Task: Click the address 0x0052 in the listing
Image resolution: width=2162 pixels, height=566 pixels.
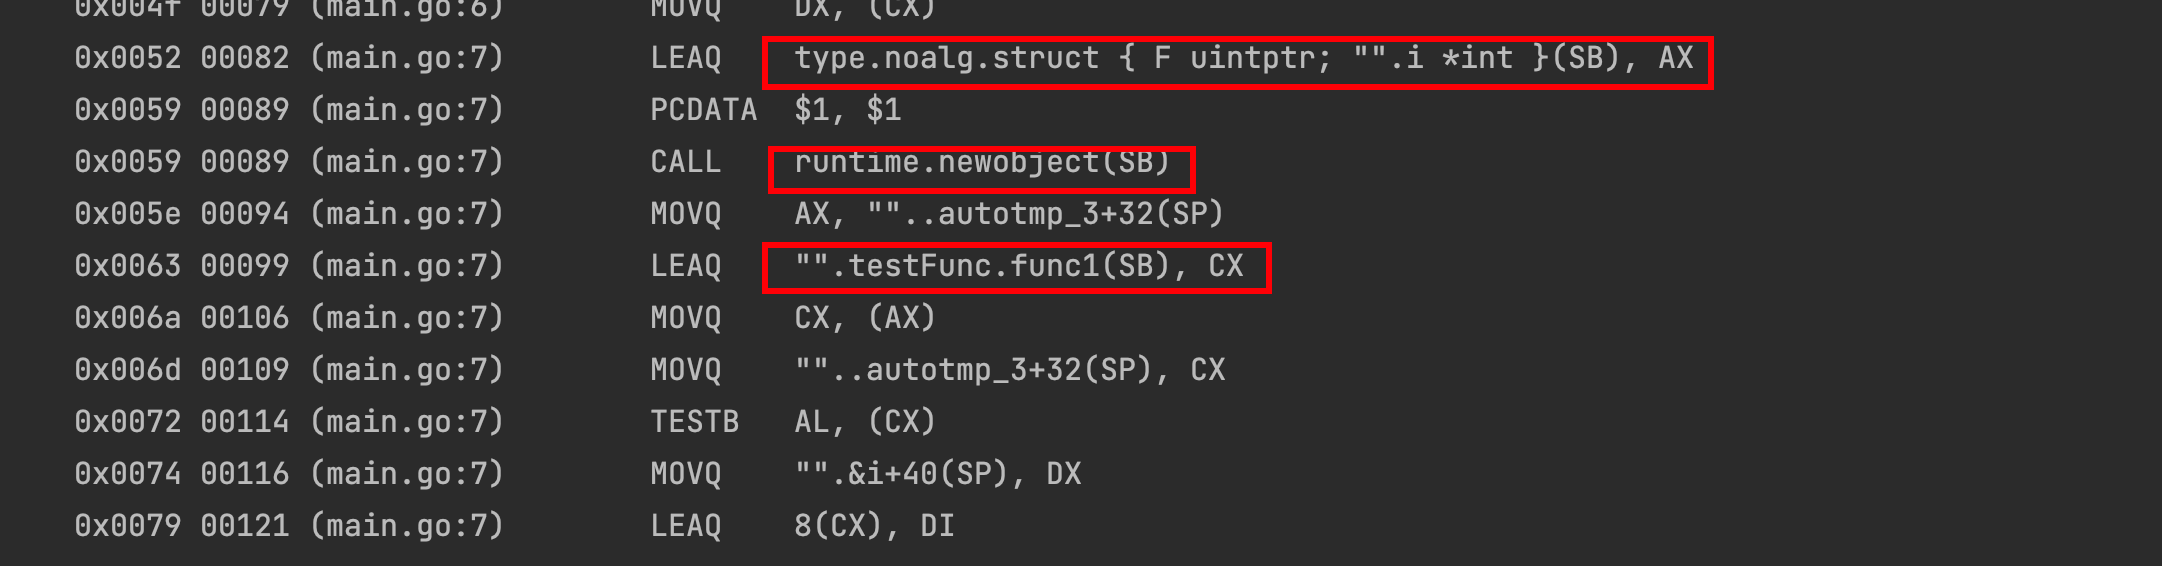Action: [127, 58]
